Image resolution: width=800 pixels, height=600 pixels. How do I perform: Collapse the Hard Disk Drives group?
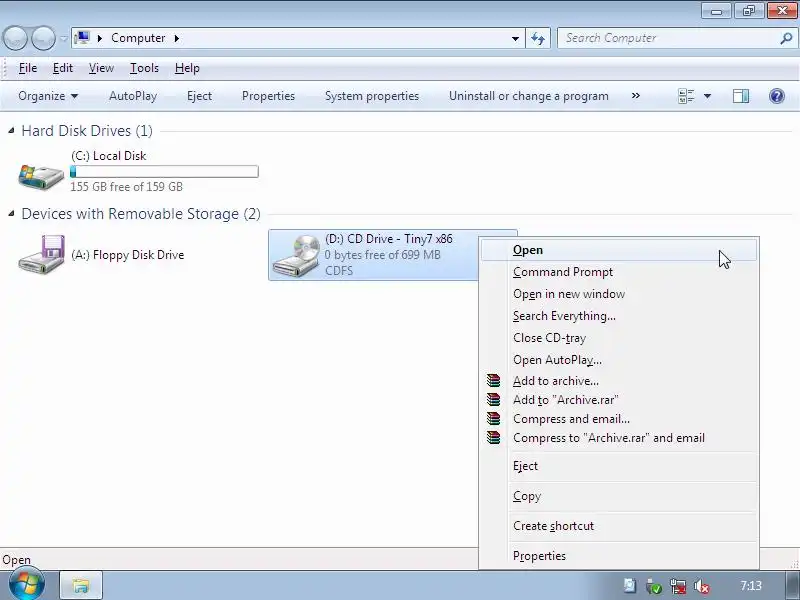tap(11, 131)
